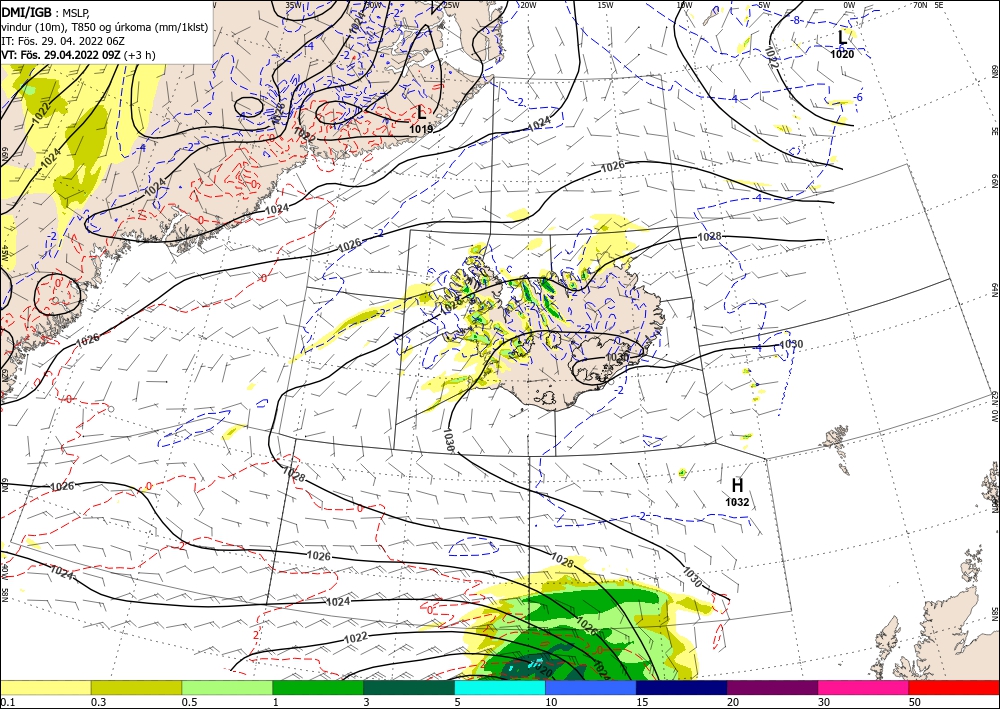Click legend value "30"
This screenshot has height=709, width=1000.
(824, 702)
